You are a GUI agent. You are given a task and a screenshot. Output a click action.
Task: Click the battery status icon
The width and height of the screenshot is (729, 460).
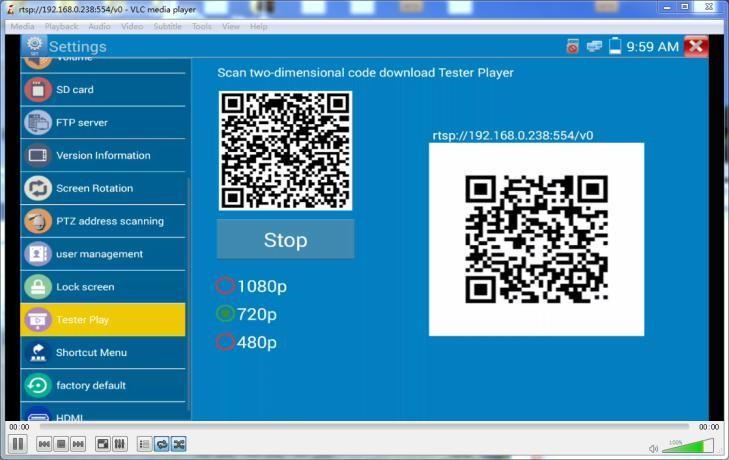(615, 46)
